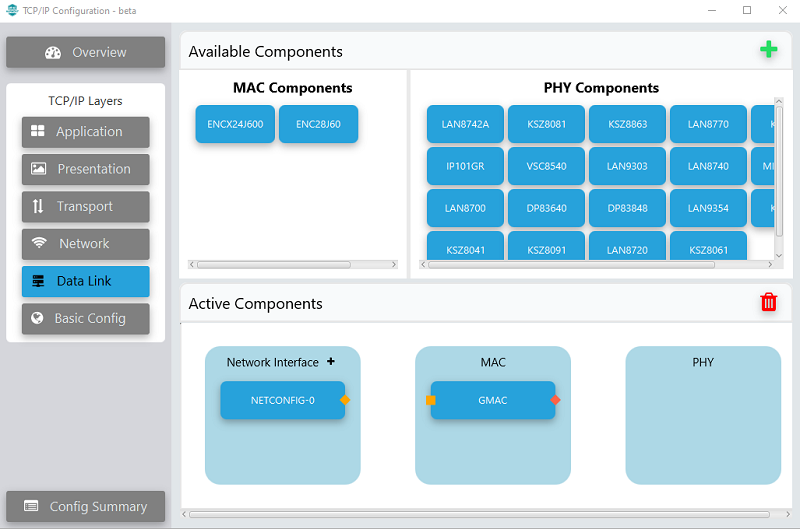Click the MAC Components horizontal scrollbar

click(x=274, y=265)
